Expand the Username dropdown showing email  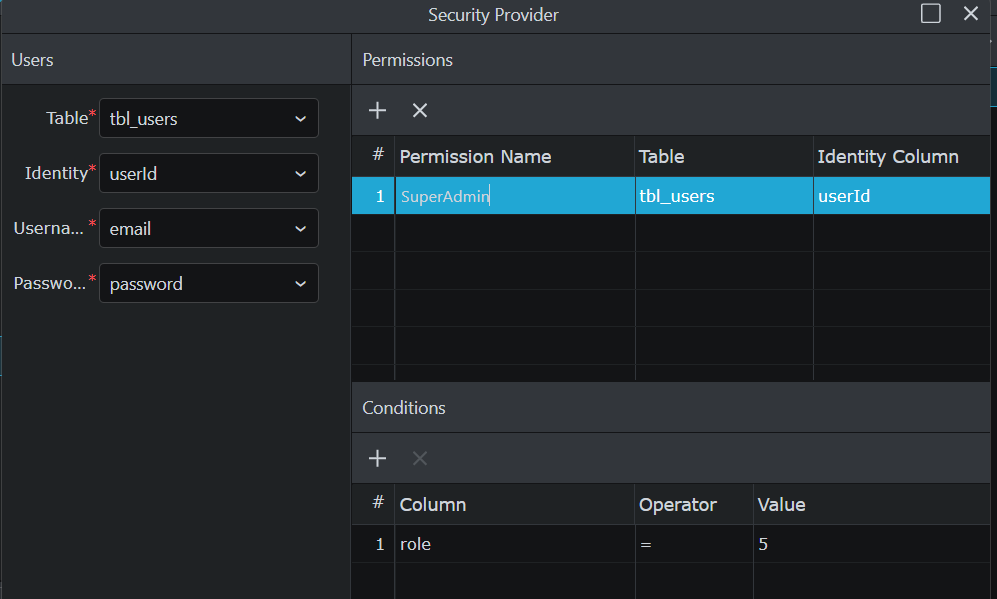[x=209, y=228]
